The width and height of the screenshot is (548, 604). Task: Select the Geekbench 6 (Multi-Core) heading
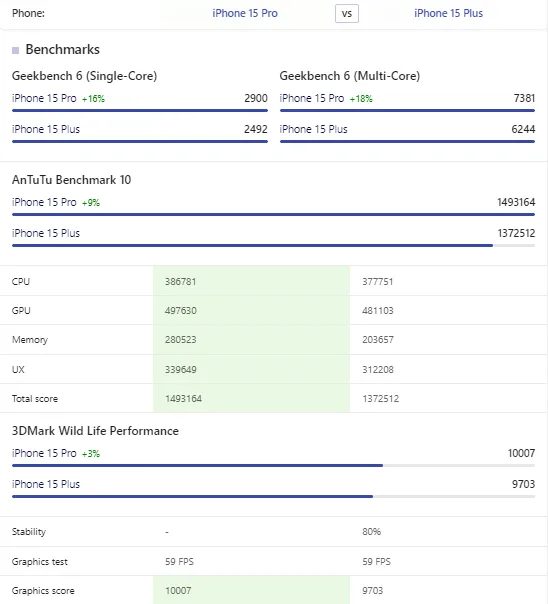click(x=350, y=76)
